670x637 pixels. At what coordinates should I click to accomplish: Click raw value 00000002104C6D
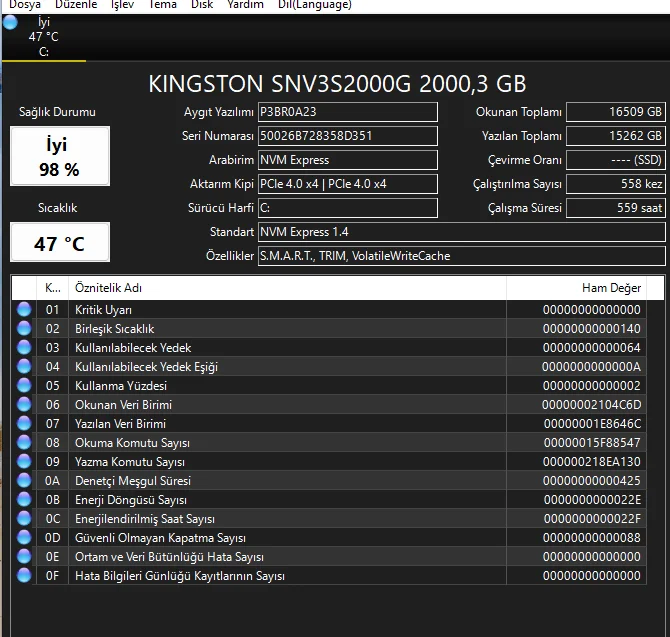(592, 405)
